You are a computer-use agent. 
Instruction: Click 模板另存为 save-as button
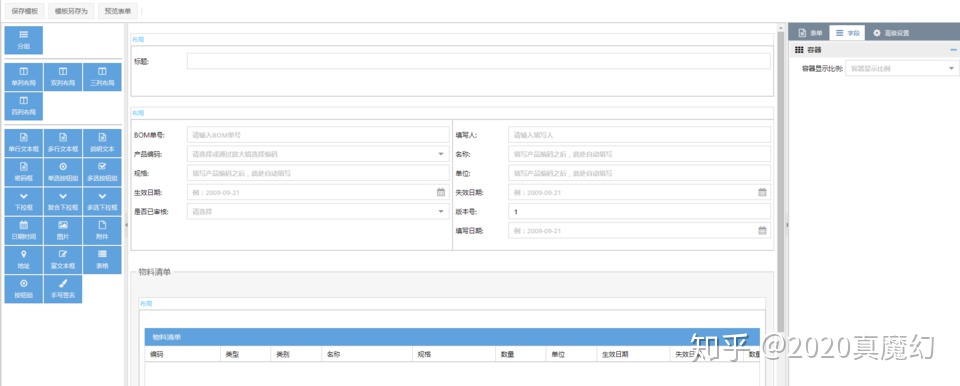71,11
